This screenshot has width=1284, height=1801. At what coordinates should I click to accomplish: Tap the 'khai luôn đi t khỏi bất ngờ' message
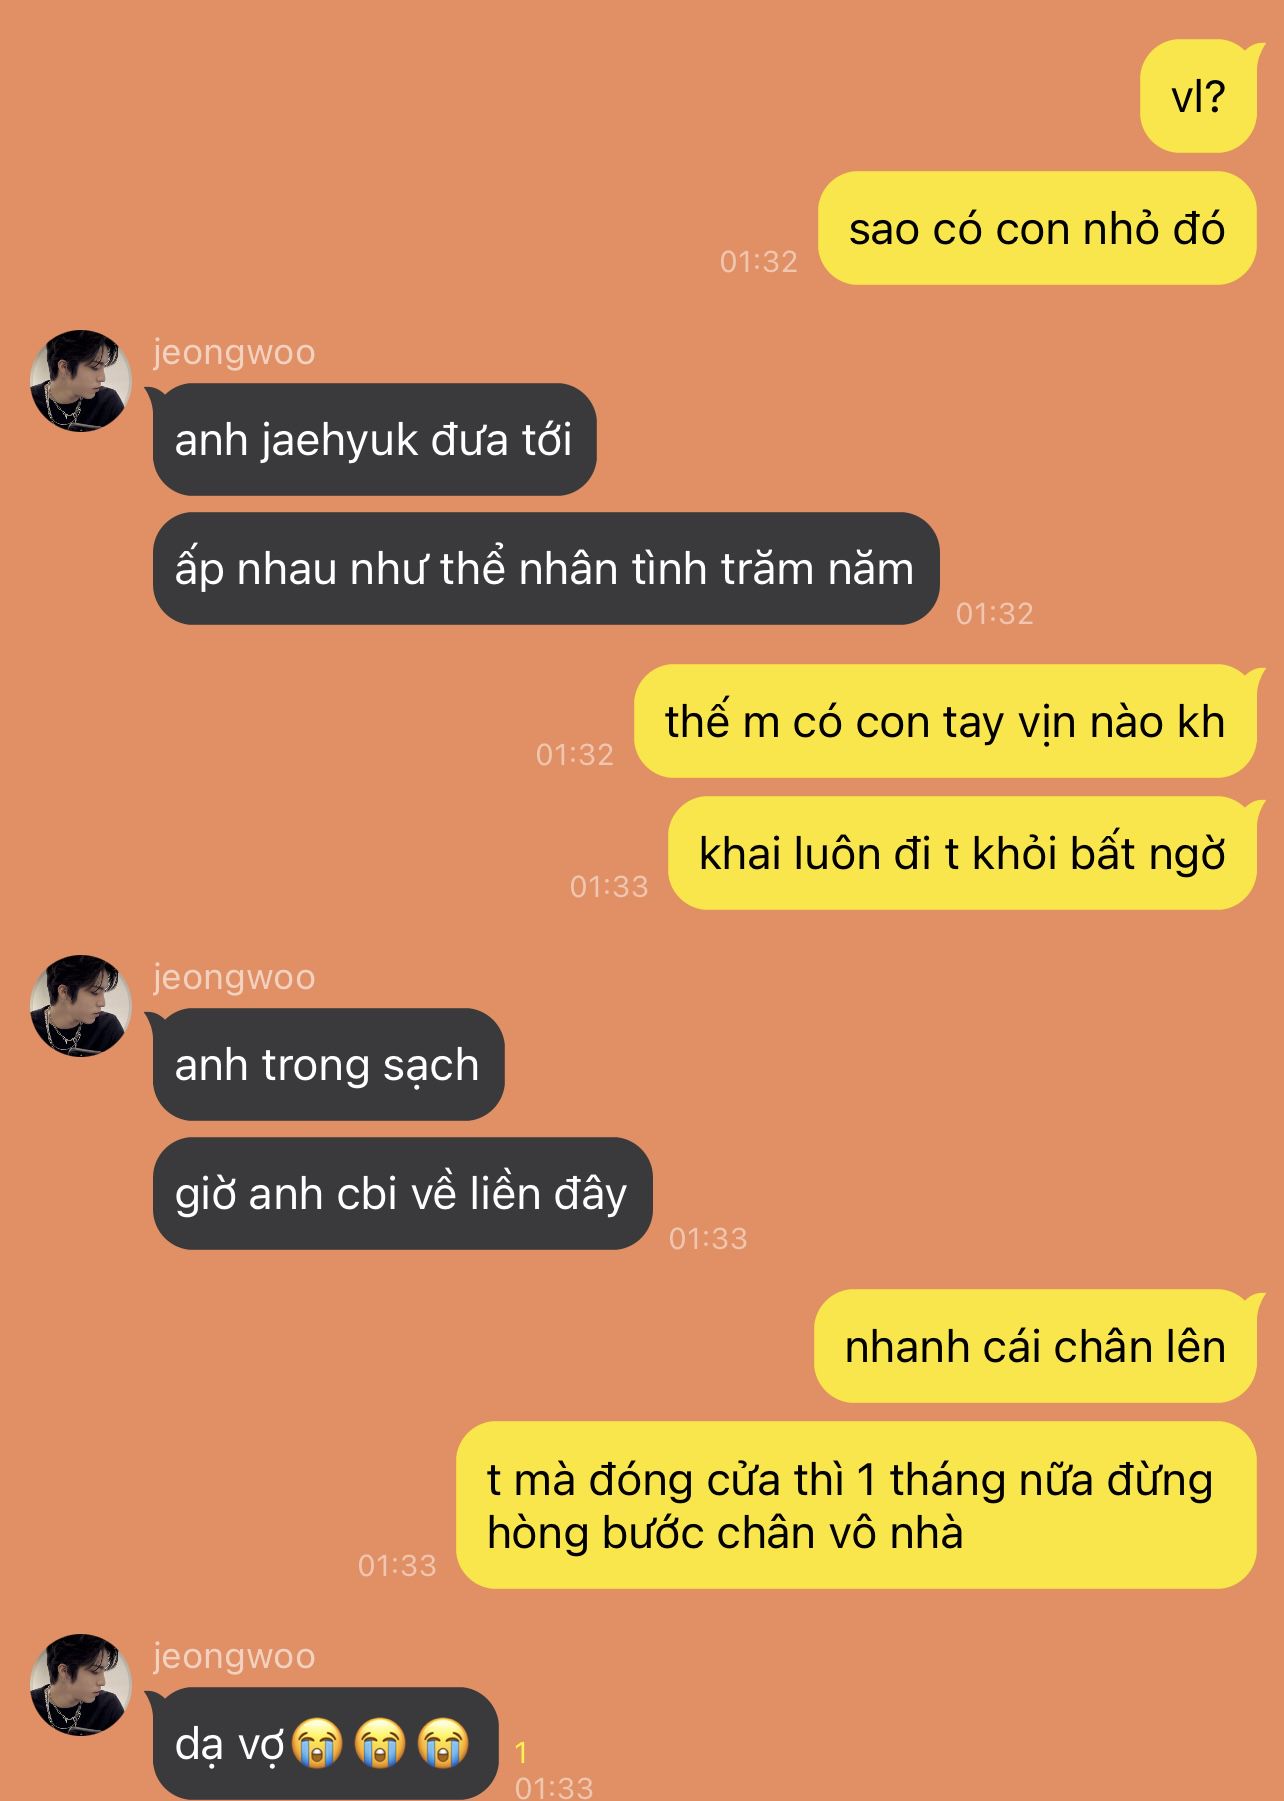pyautogui.click(x=962, y=854)
